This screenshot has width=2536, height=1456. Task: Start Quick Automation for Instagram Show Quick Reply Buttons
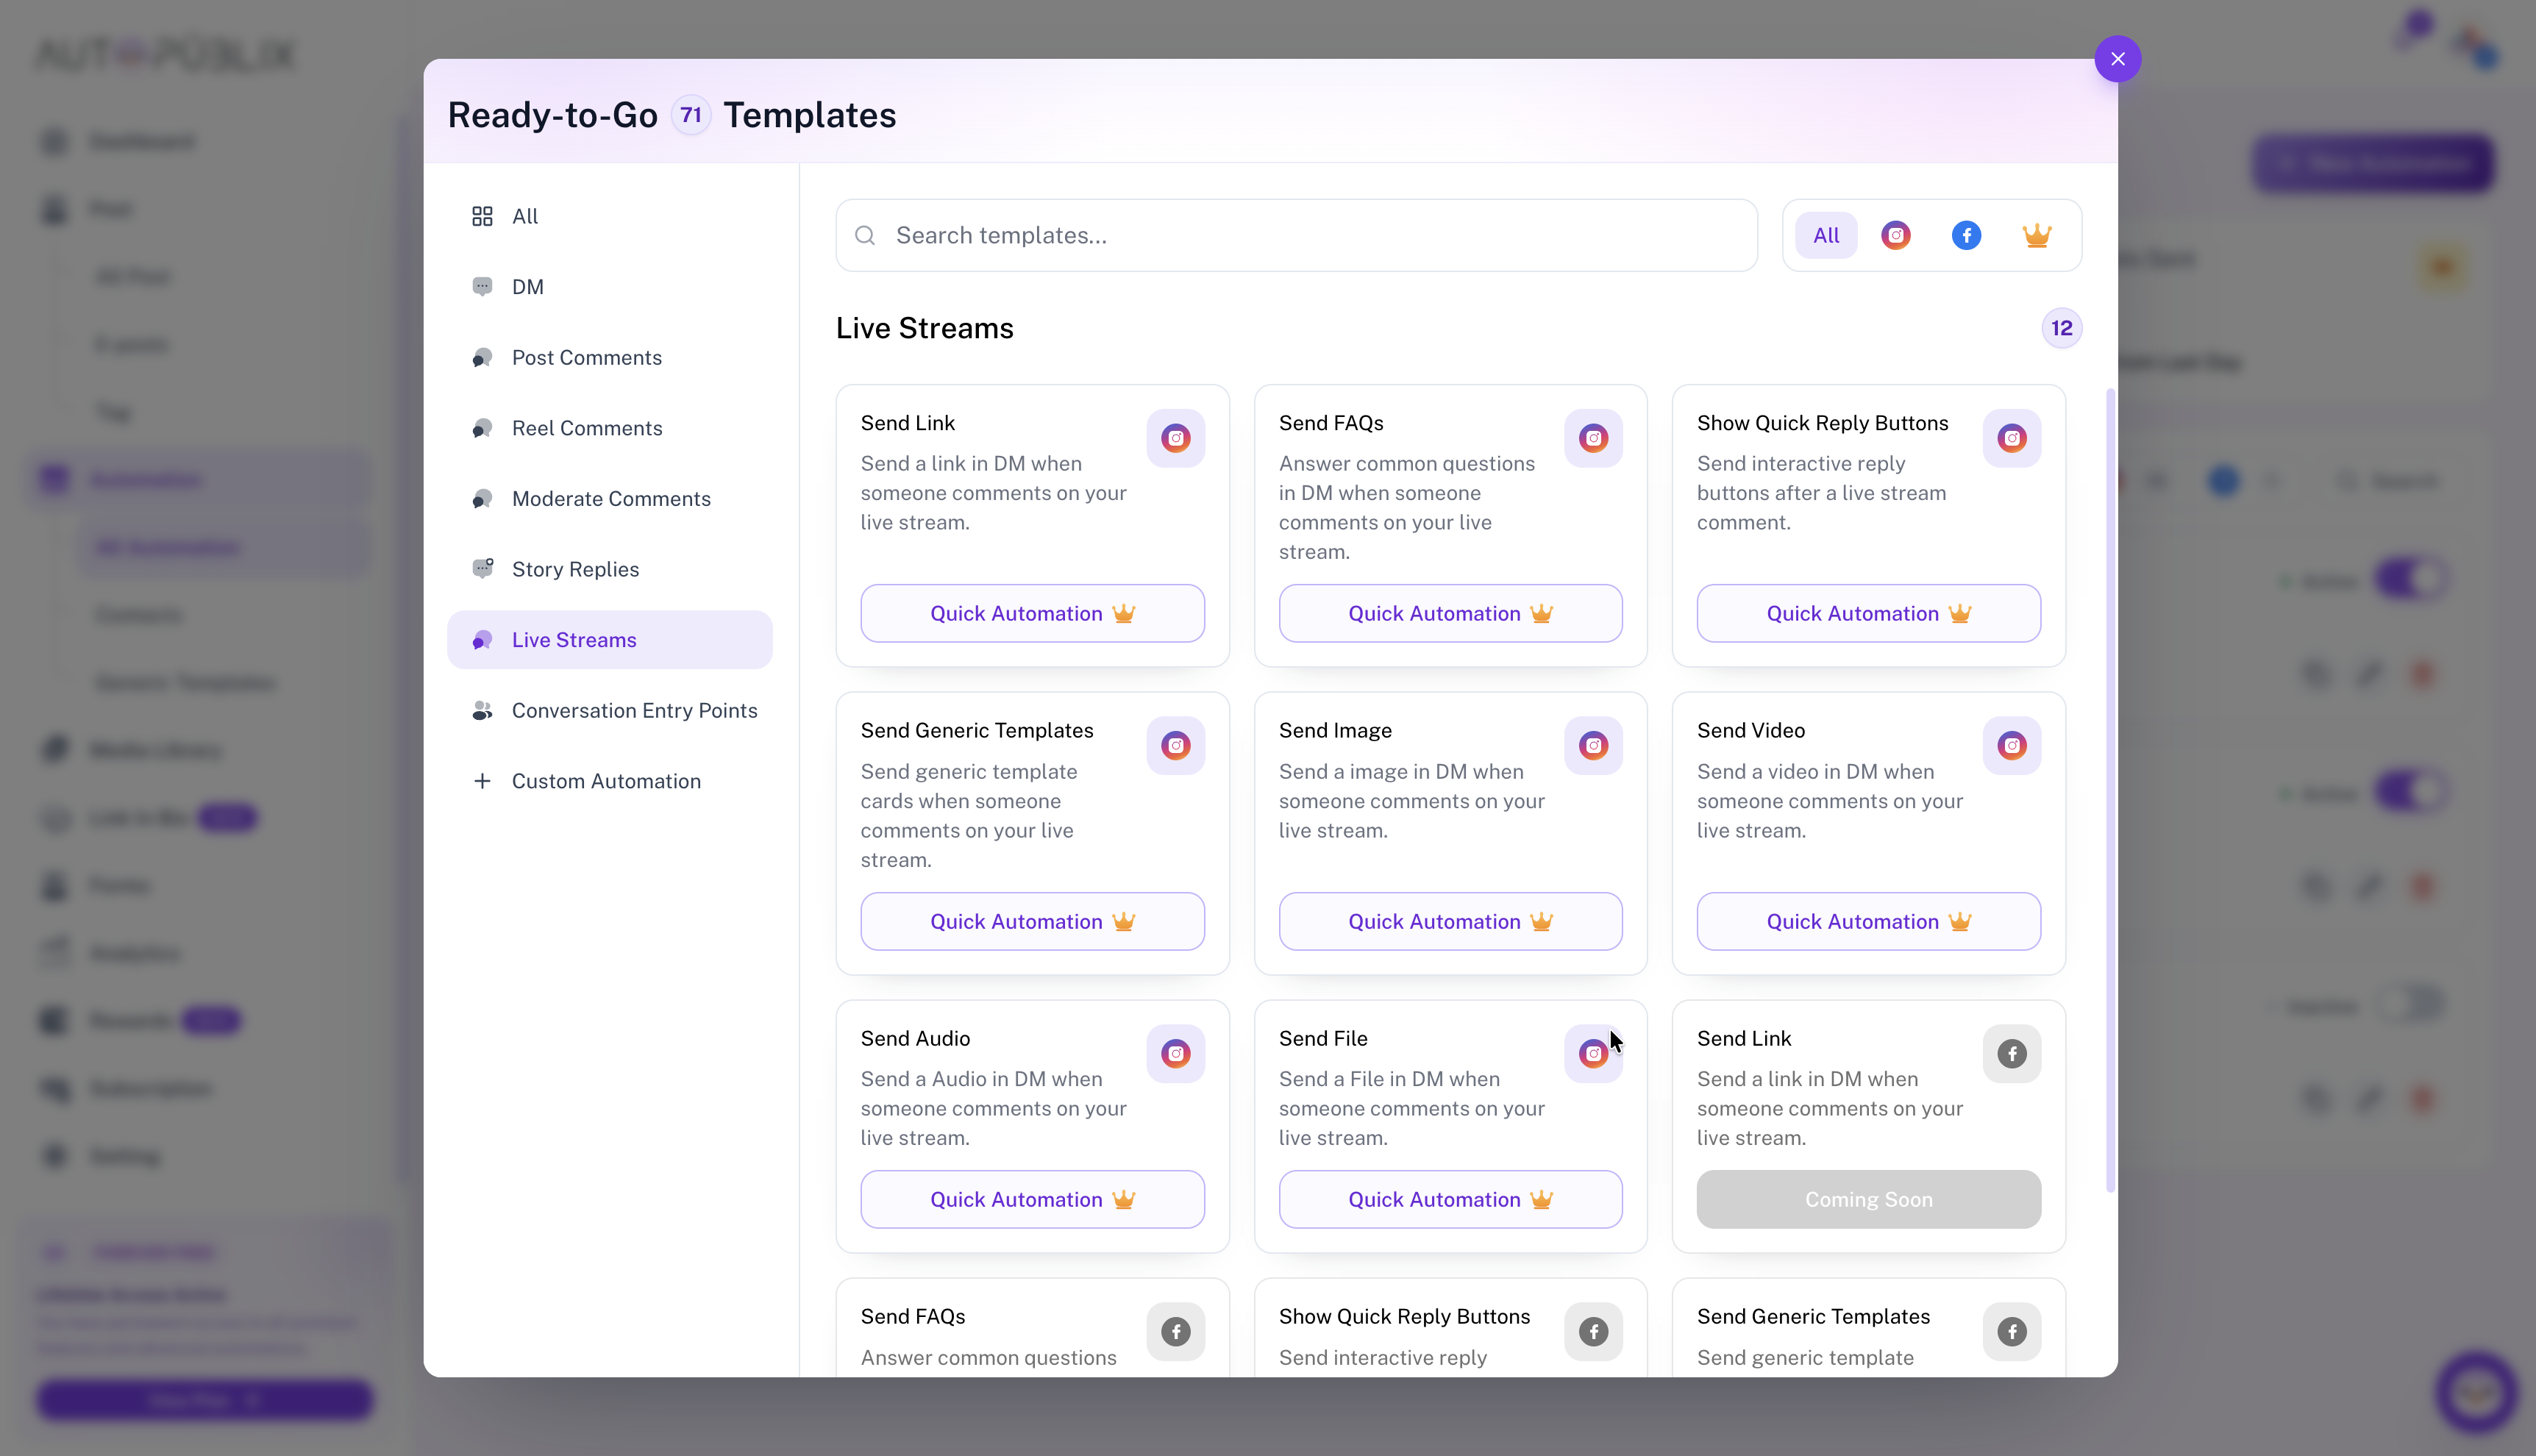(x=1868, y=614)
